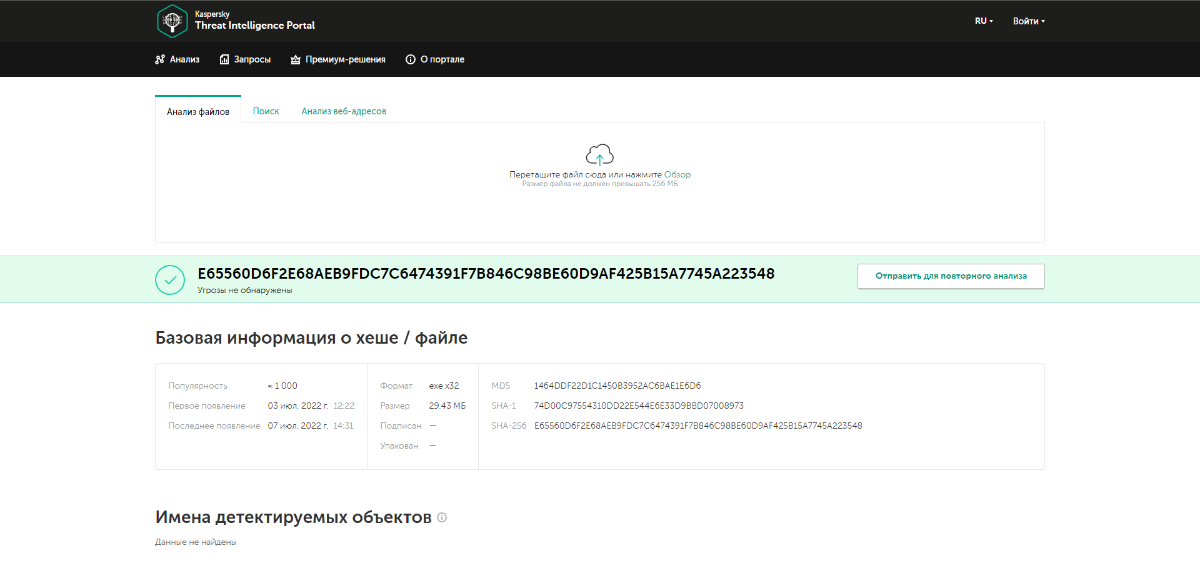The height and width of the screenshot is (563, 1200).
Task: Click the green checkmark status icon
Action: point(170,280)
